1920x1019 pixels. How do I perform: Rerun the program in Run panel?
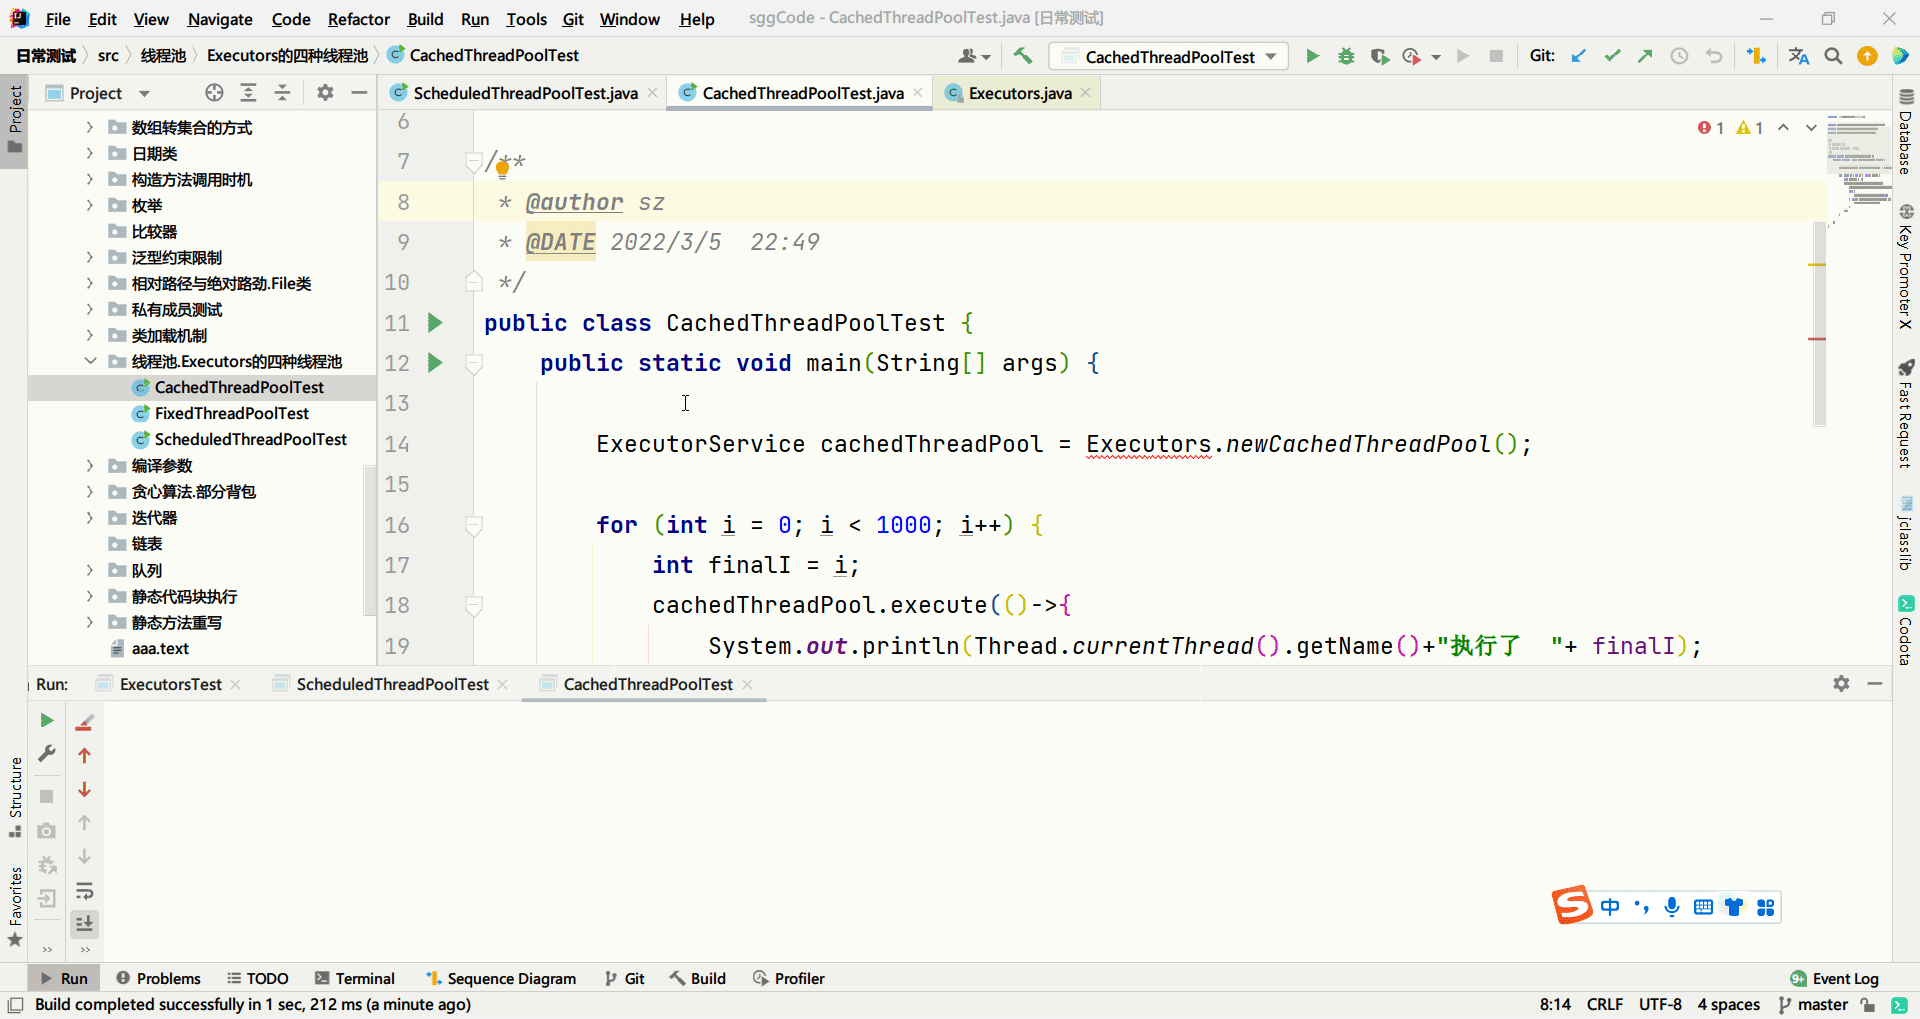pos(46,720)
